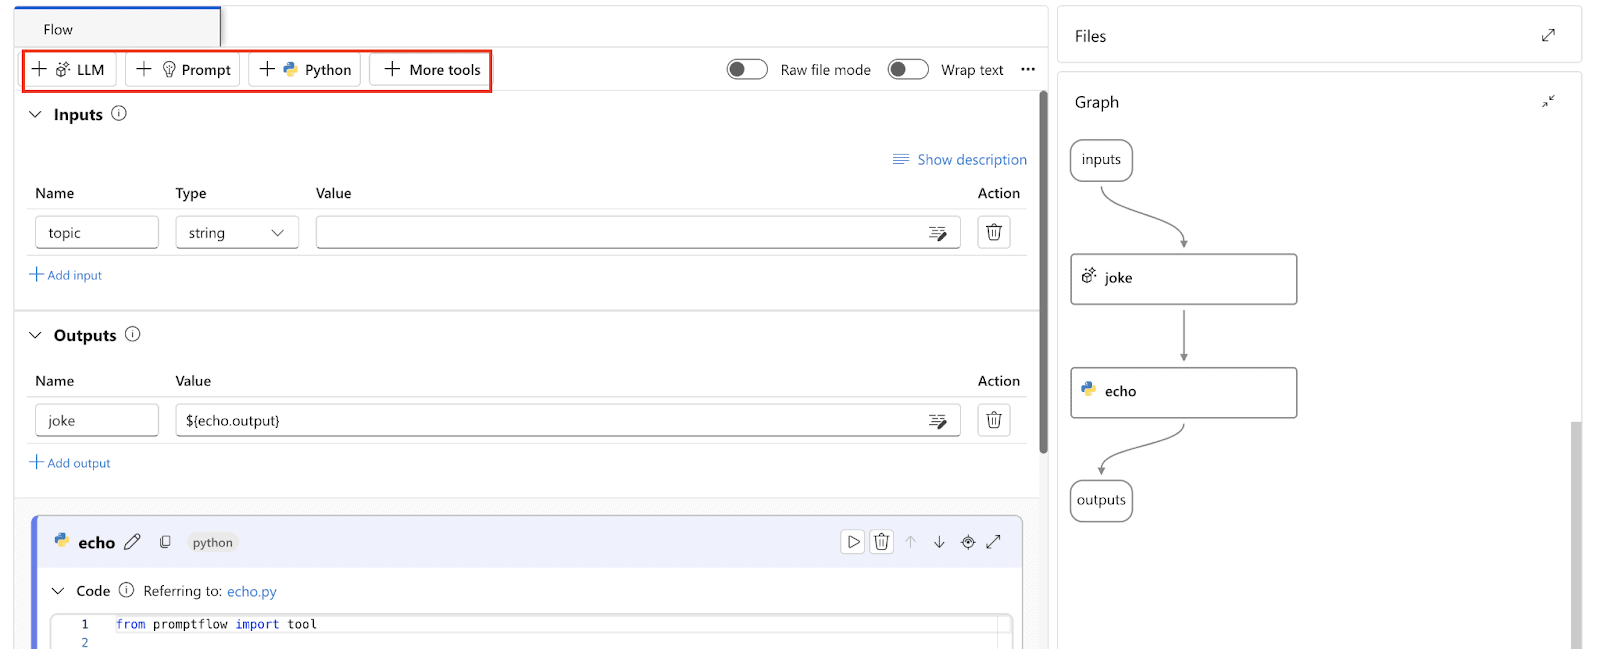The width and height of the screenshot is (1600, 649).
Task: Expand echo node to full view
Action: click(993, 542)
